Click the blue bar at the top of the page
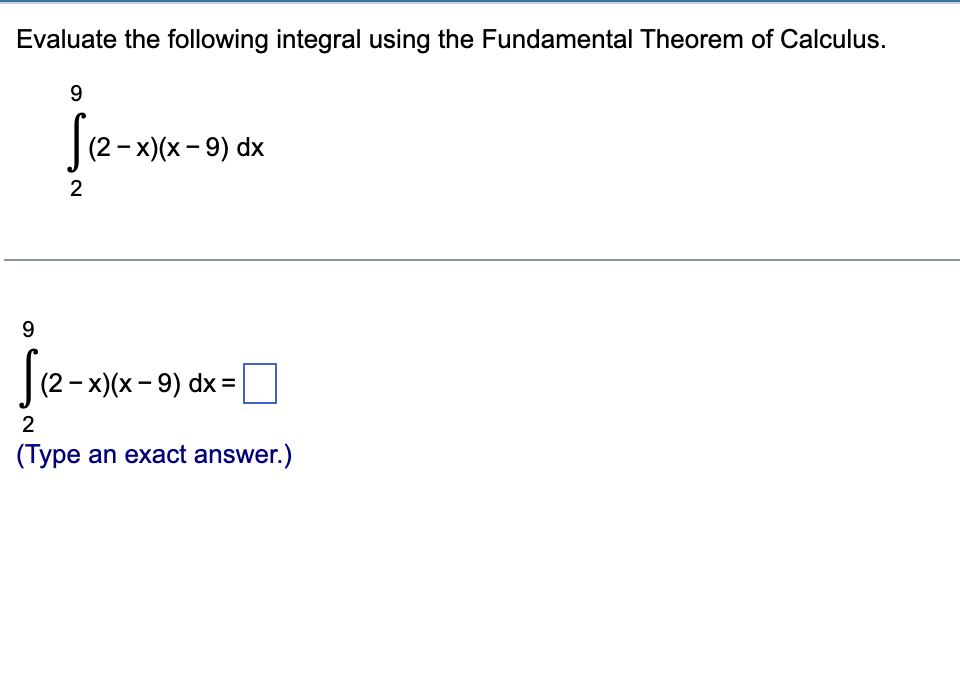This screenshot has height=700, width=960. 480,3
